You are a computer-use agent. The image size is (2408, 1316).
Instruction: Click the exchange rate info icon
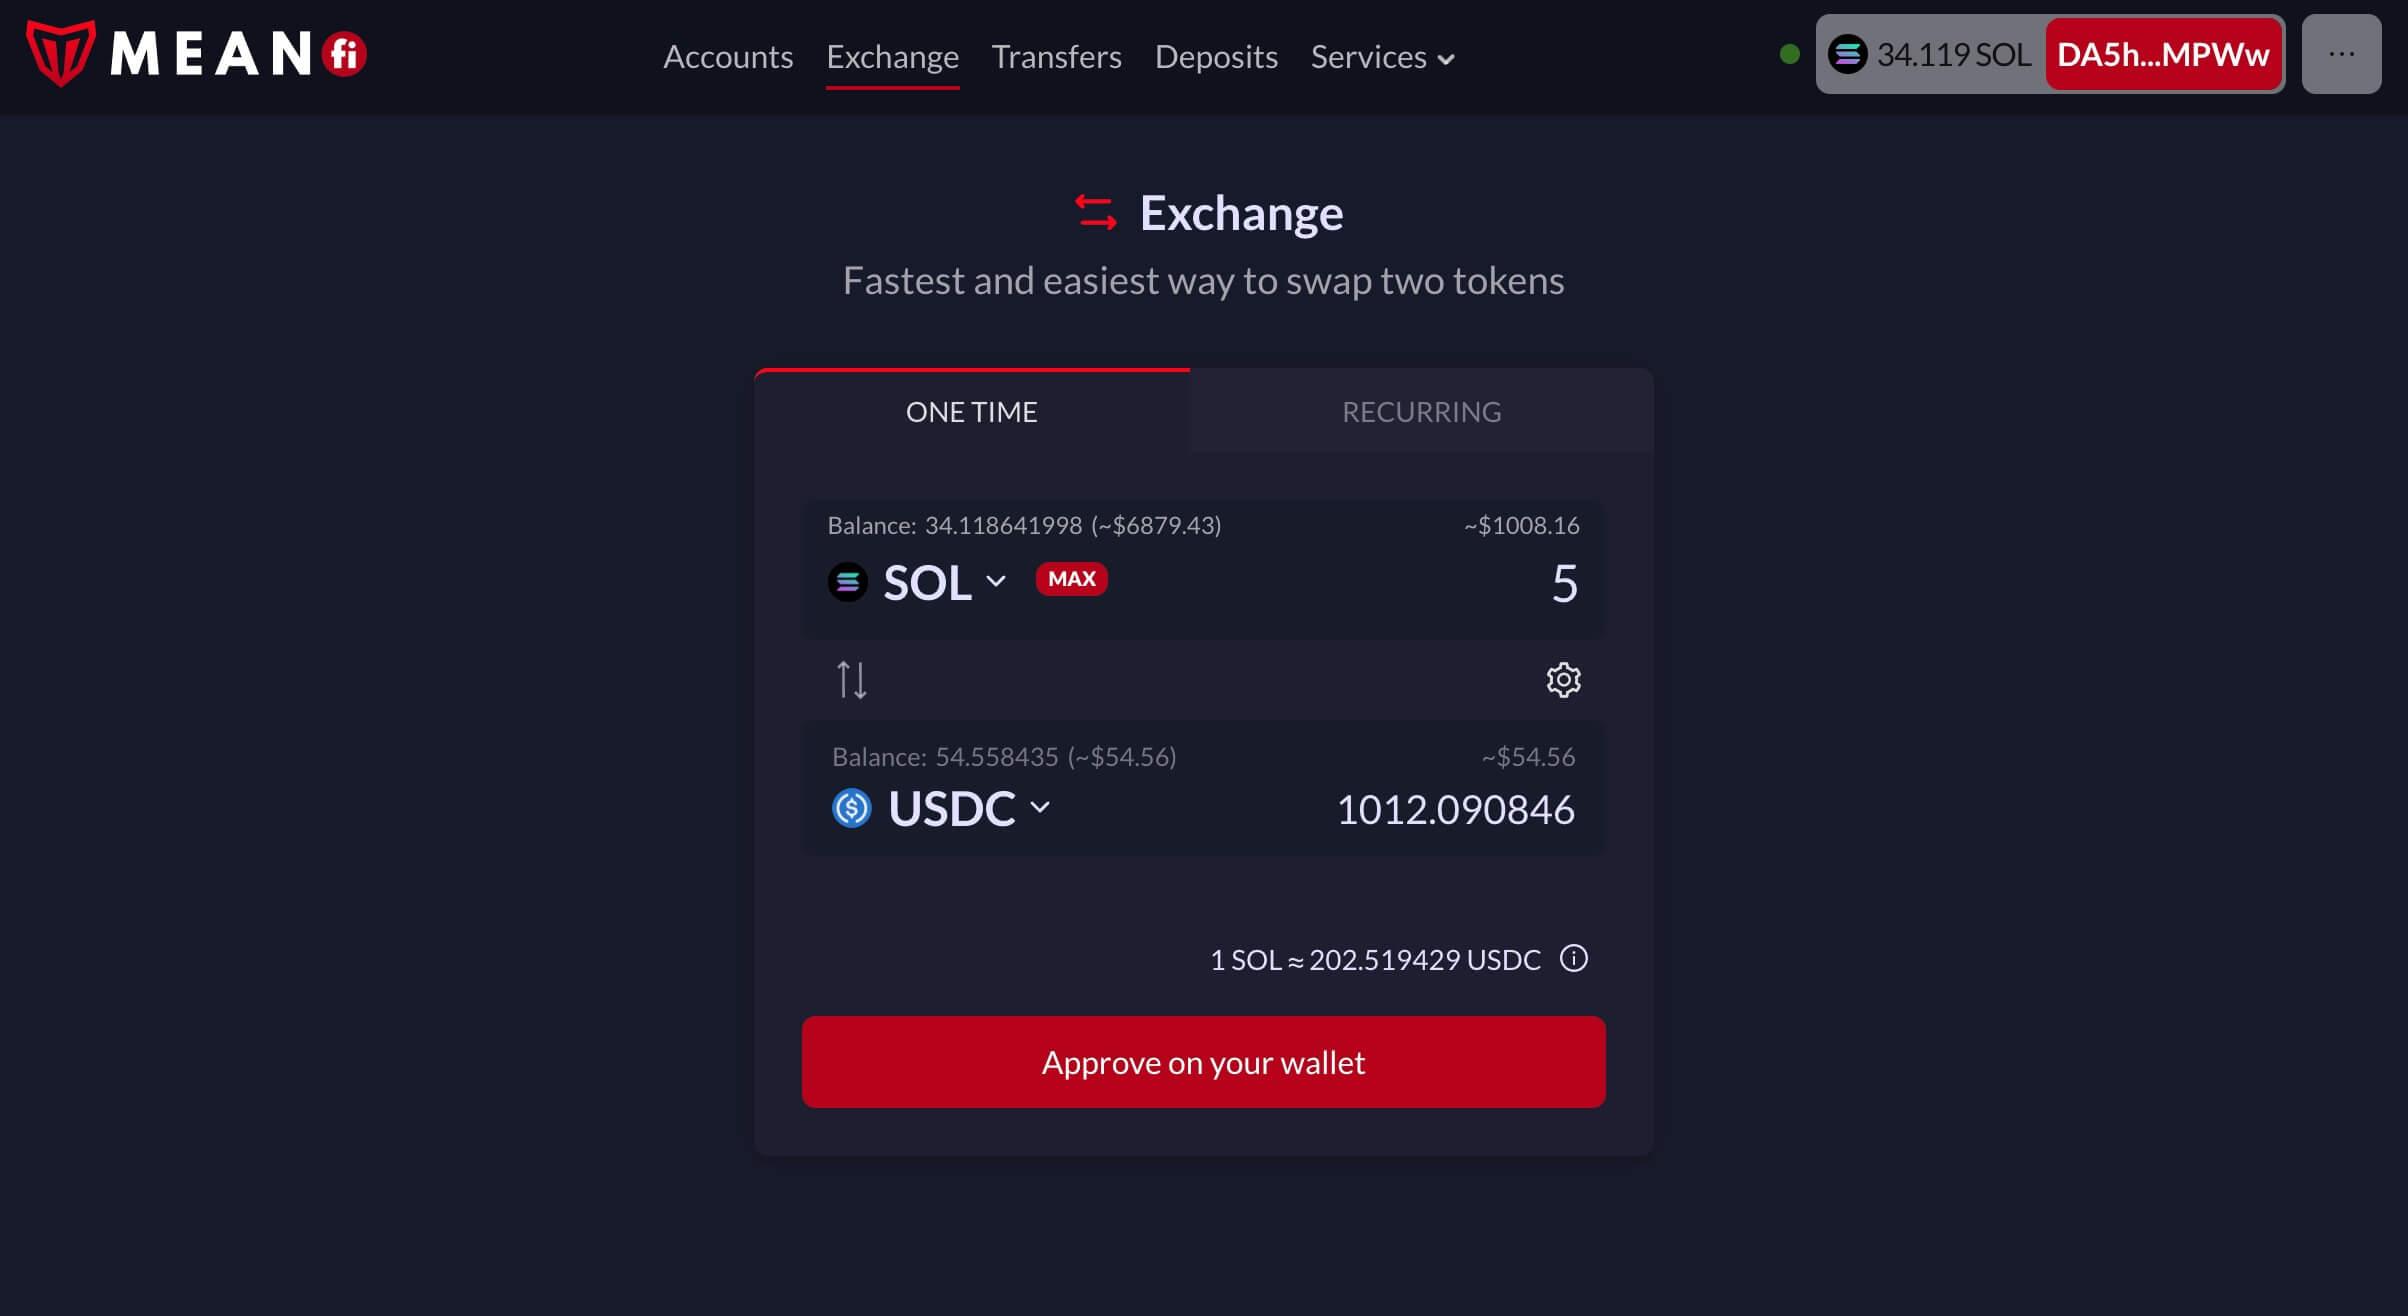click(1574, 958)
